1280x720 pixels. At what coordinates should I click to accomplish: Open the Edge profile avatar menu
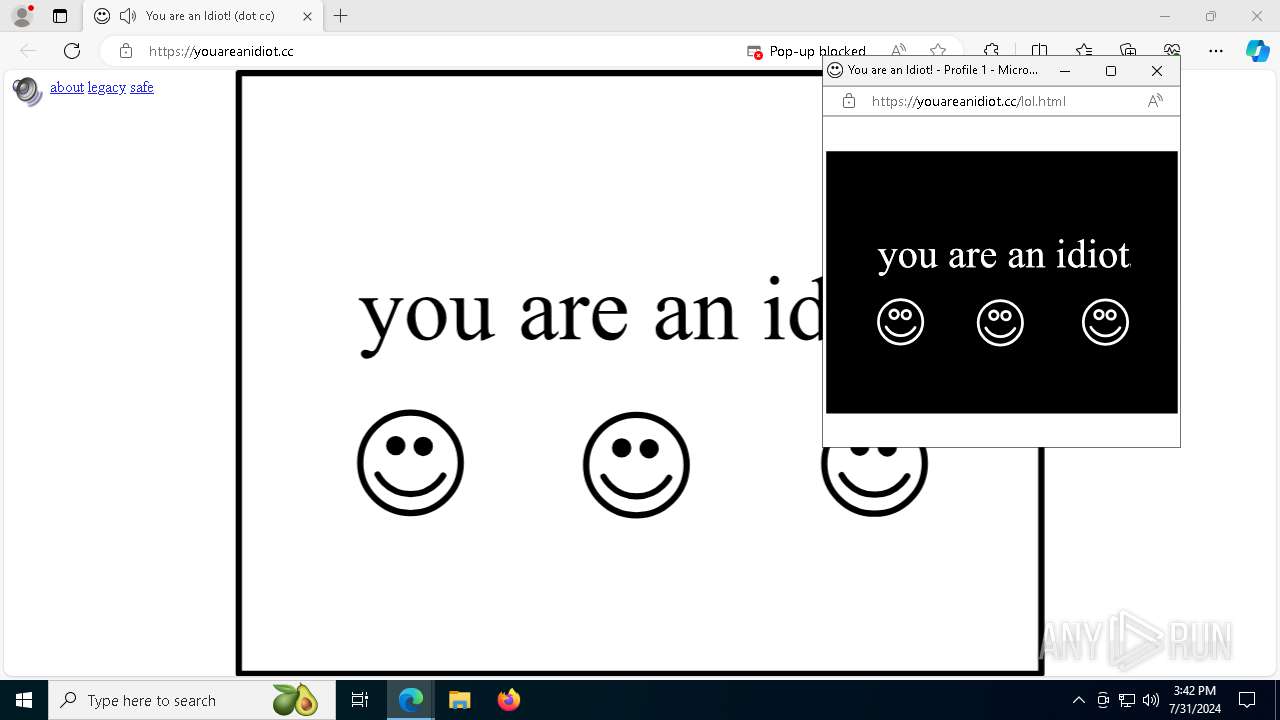22,16
